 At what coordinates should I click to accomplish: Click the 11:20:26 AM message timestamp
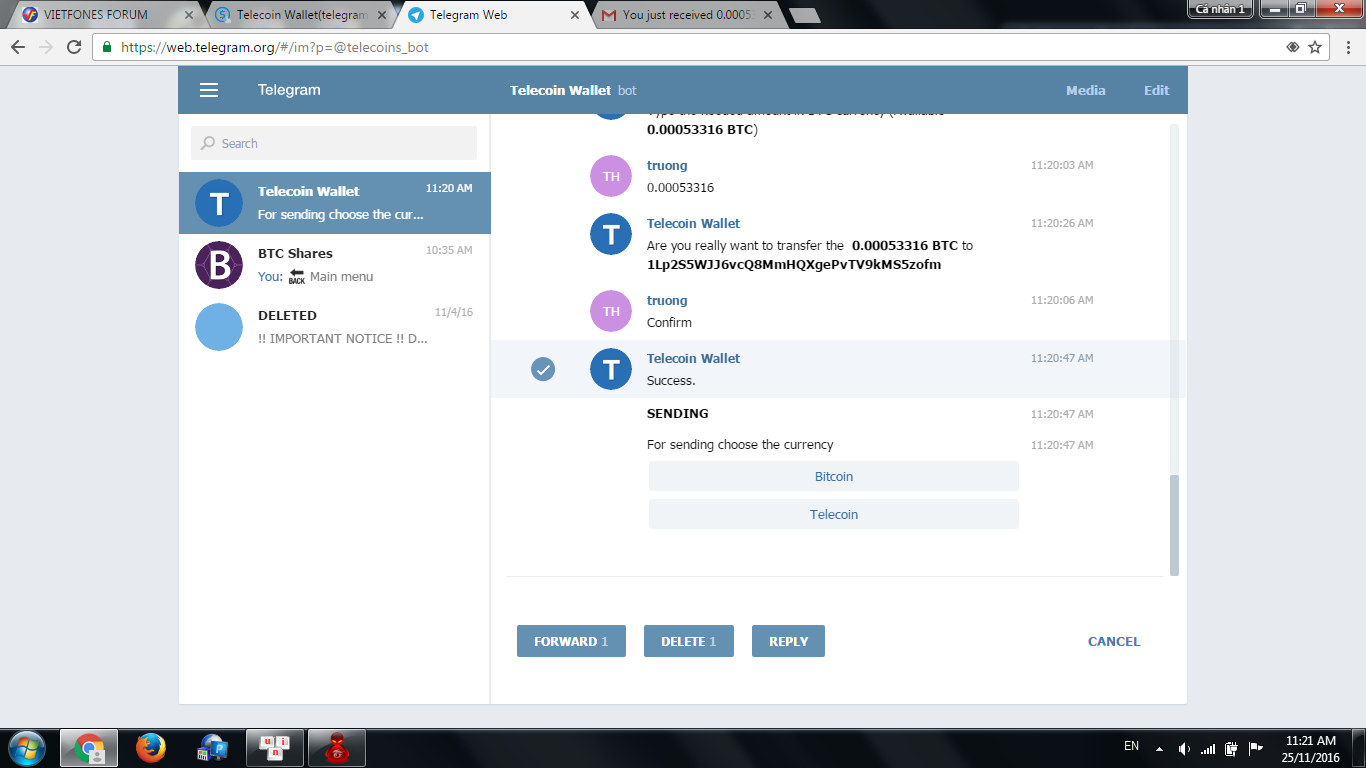coord(1062,223)
